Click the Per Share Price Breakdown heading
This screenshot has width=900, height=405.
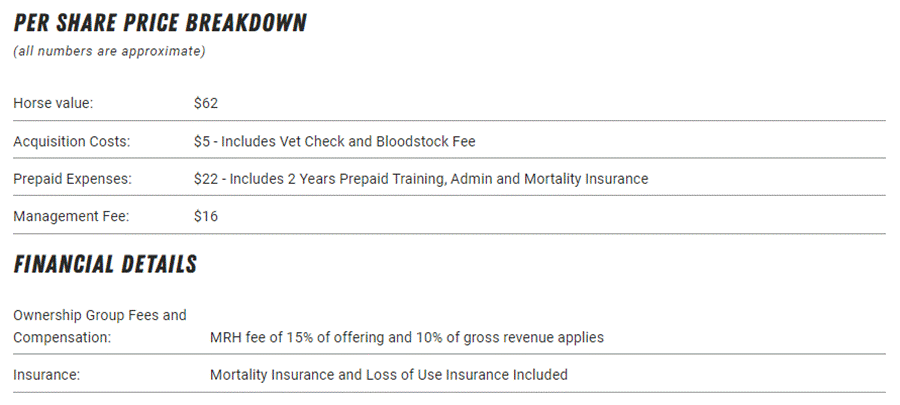(160, 23)
